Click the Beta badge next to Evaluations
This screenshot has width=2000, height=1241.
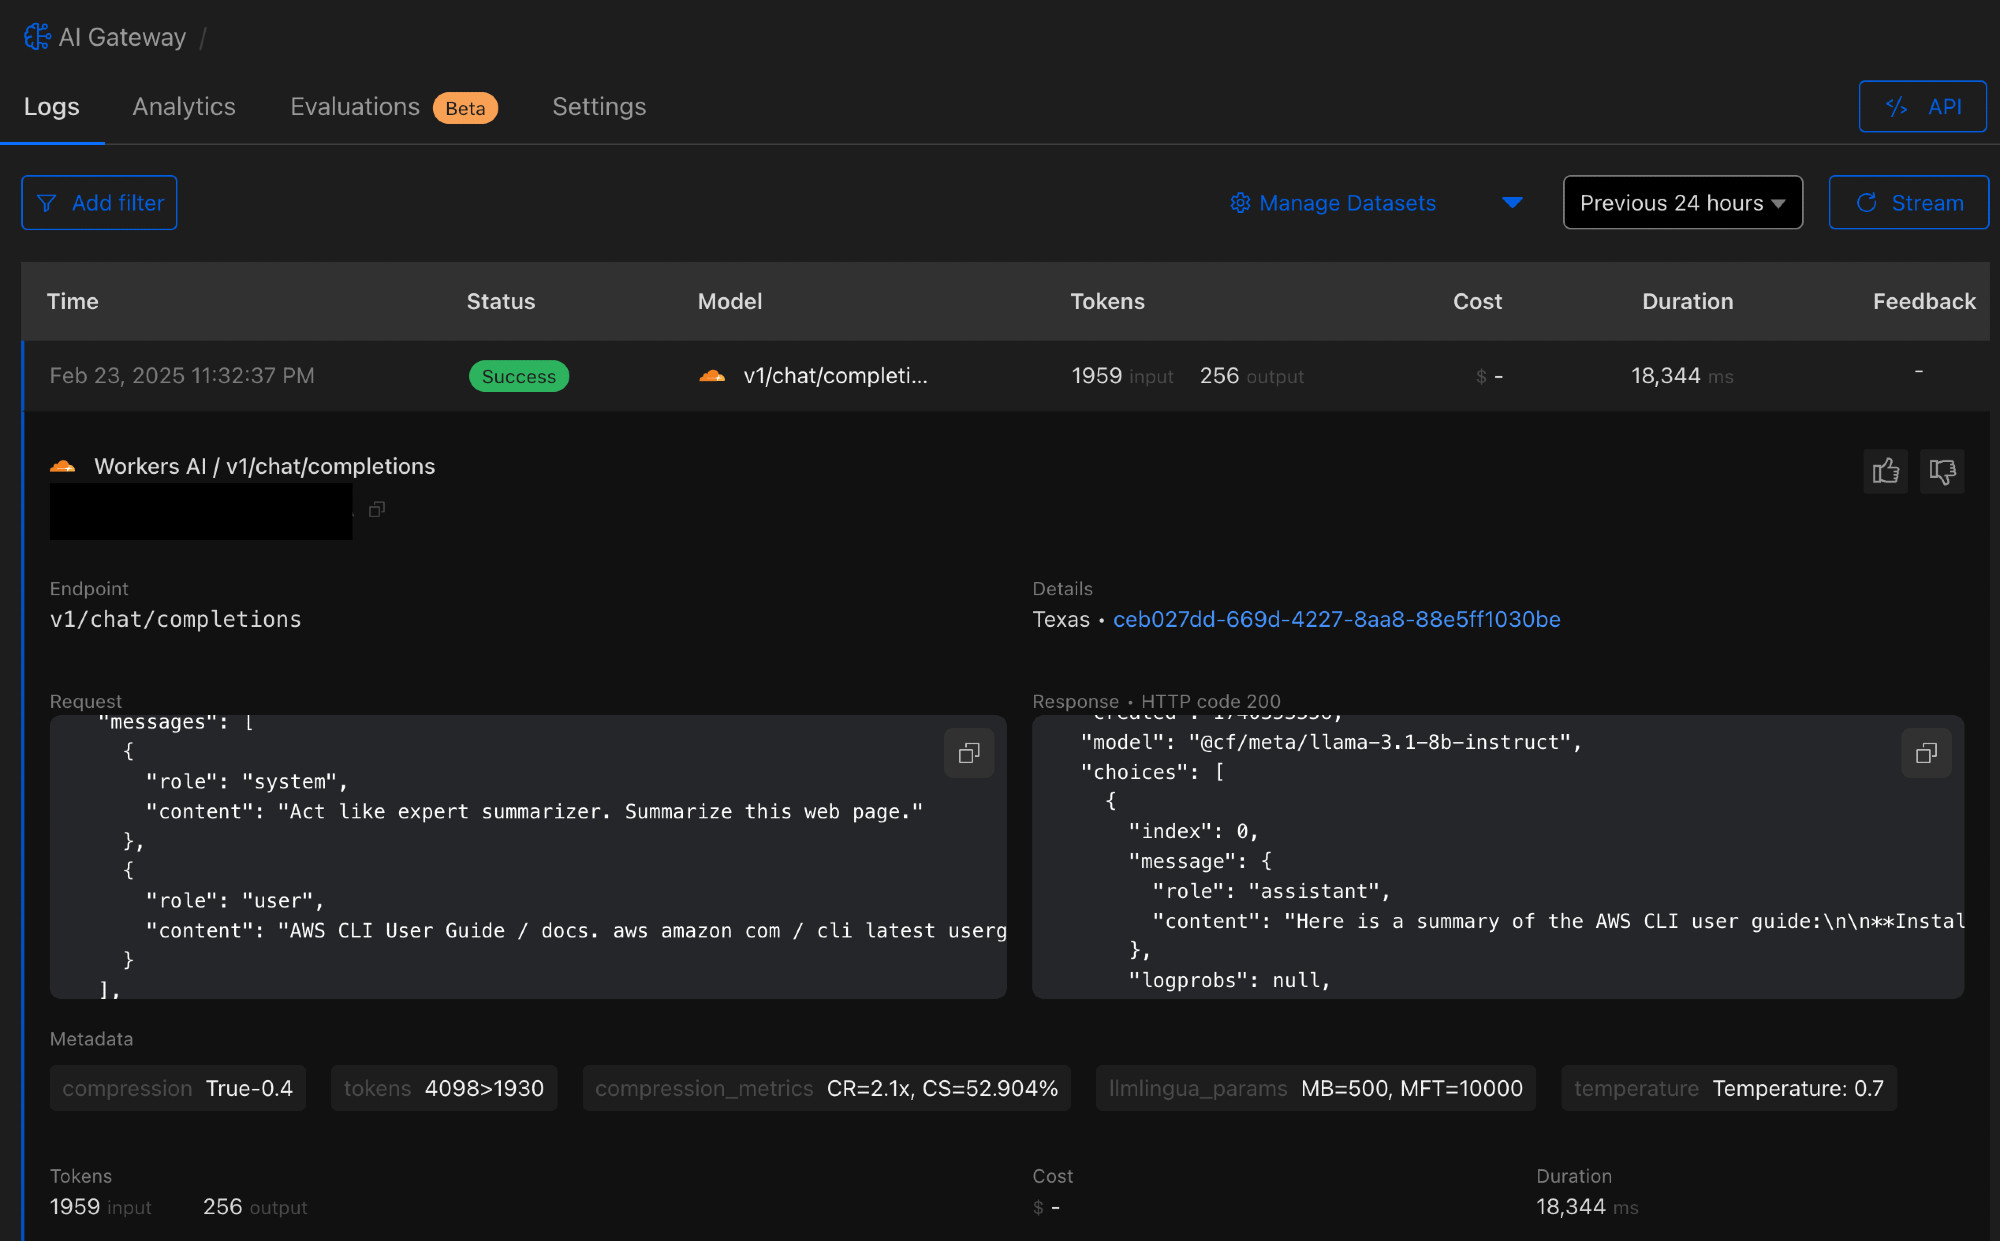(465, 108)
